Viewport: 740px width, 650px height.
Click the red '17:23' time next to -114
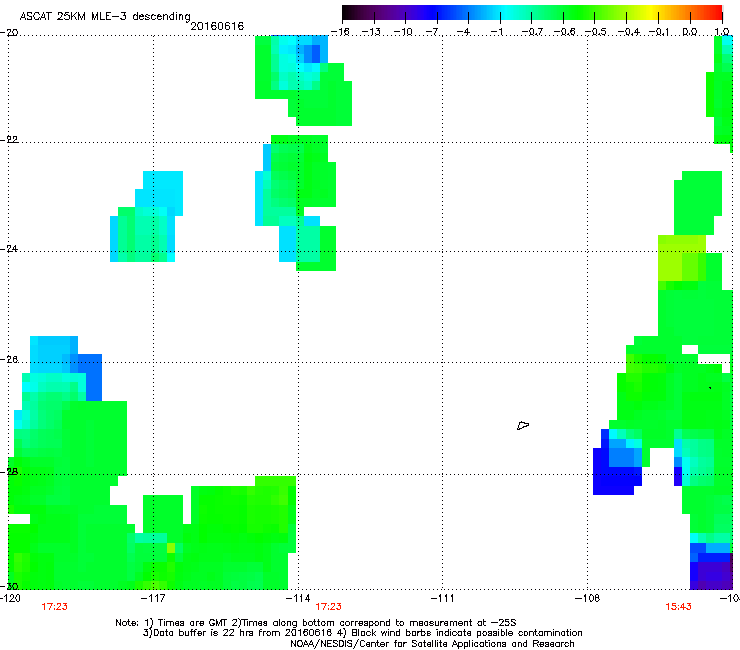point(328,607)
